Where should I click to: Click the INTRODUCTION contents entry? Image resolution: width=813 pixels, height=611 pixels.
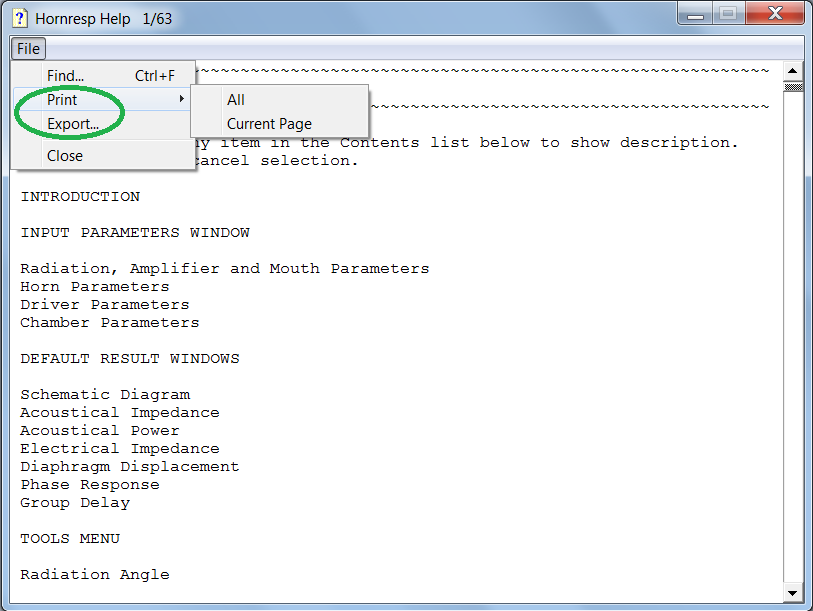[80, 197]
